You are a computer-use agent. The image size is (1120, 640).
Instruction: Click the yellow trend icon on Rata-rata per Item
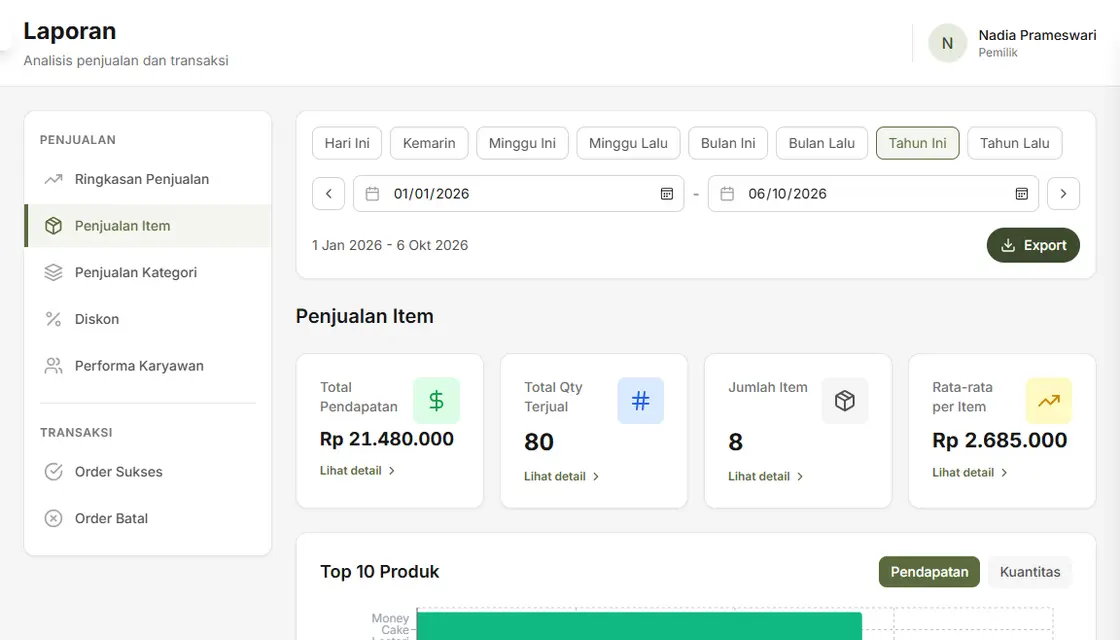click(1049, 401)
